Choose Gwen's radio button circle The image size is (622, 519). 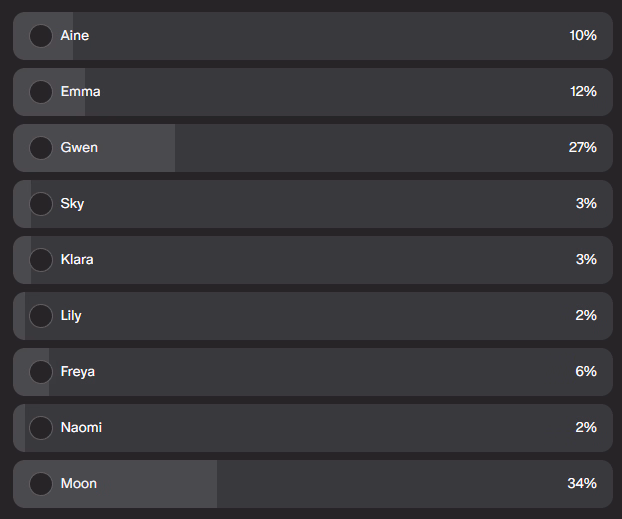pos(41,148)
